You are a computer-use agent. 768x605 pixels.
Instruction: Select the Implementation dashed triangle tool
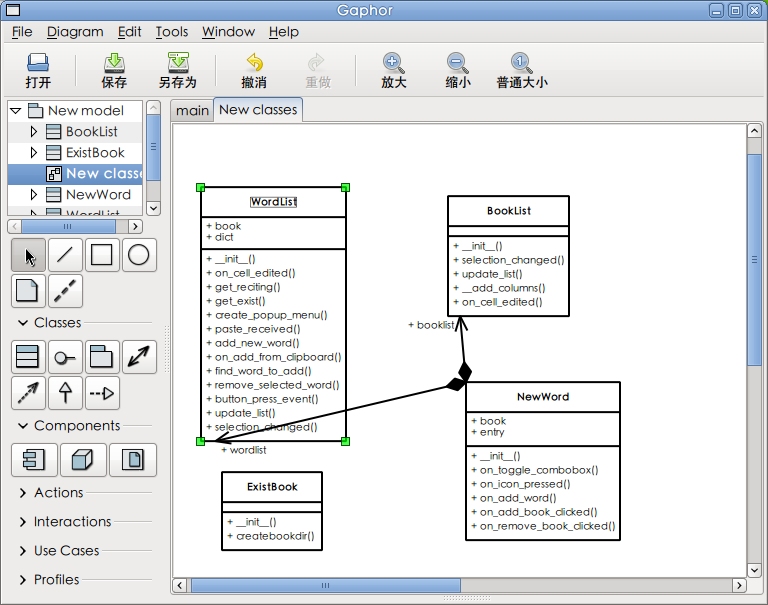pos(102,393)
